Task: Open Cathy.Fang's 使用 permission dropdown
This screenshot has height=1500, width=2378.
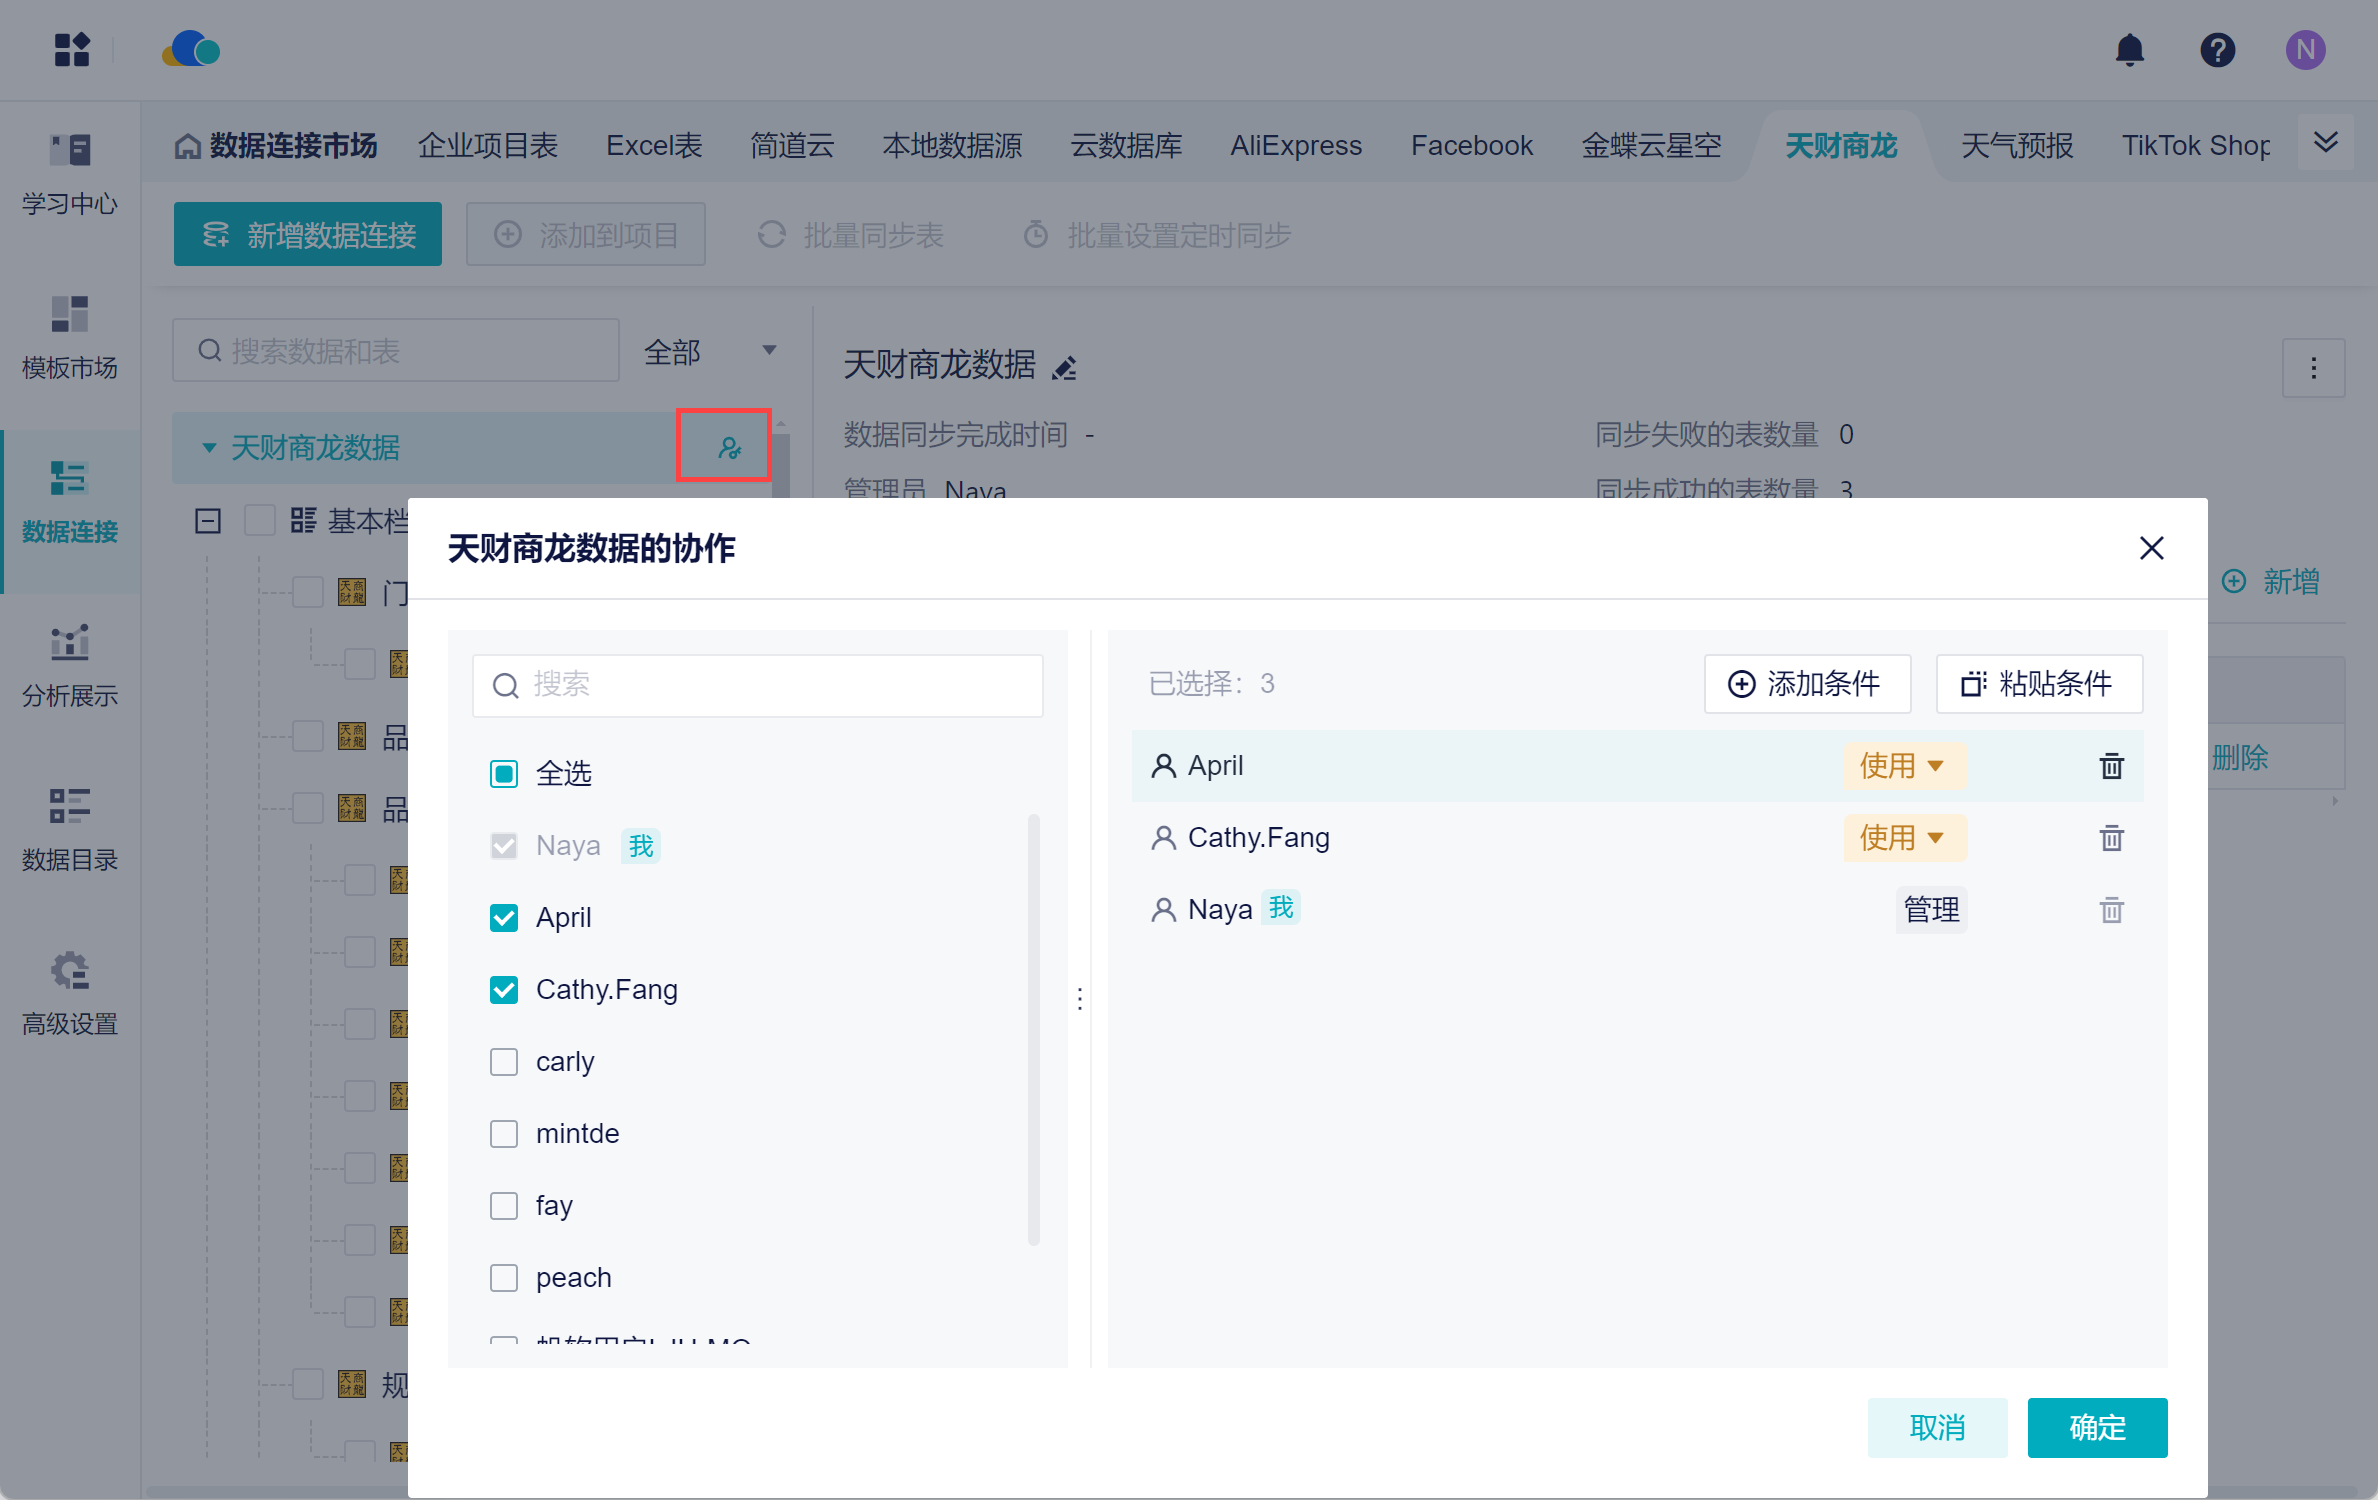Action: click(1902, 838)
